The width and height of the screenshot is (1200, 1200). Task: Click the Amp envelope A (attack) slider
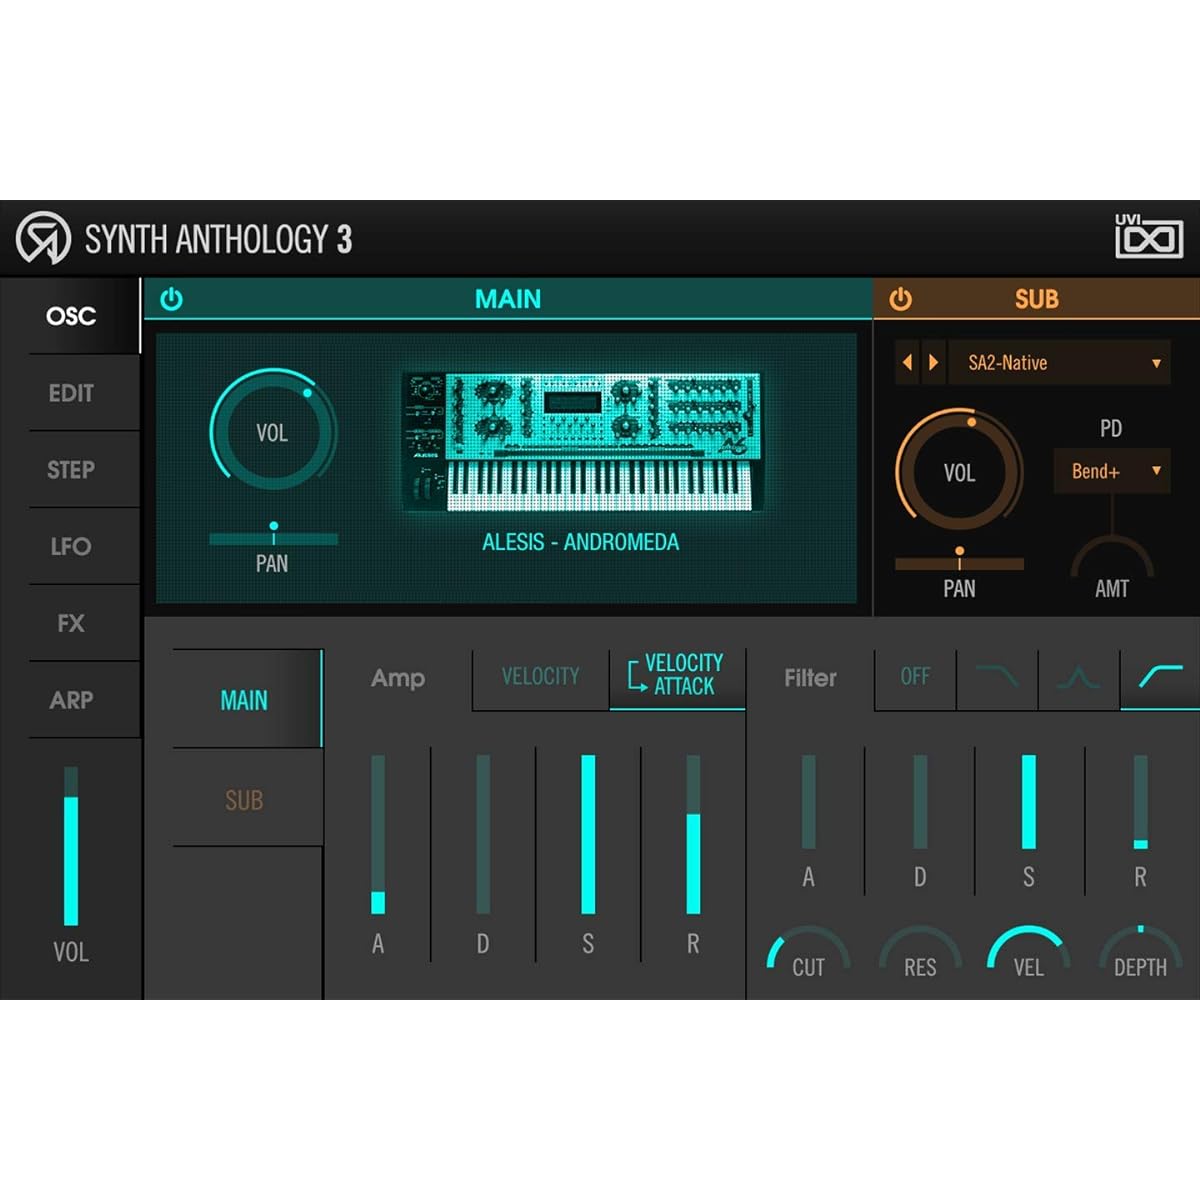(378, 835)
